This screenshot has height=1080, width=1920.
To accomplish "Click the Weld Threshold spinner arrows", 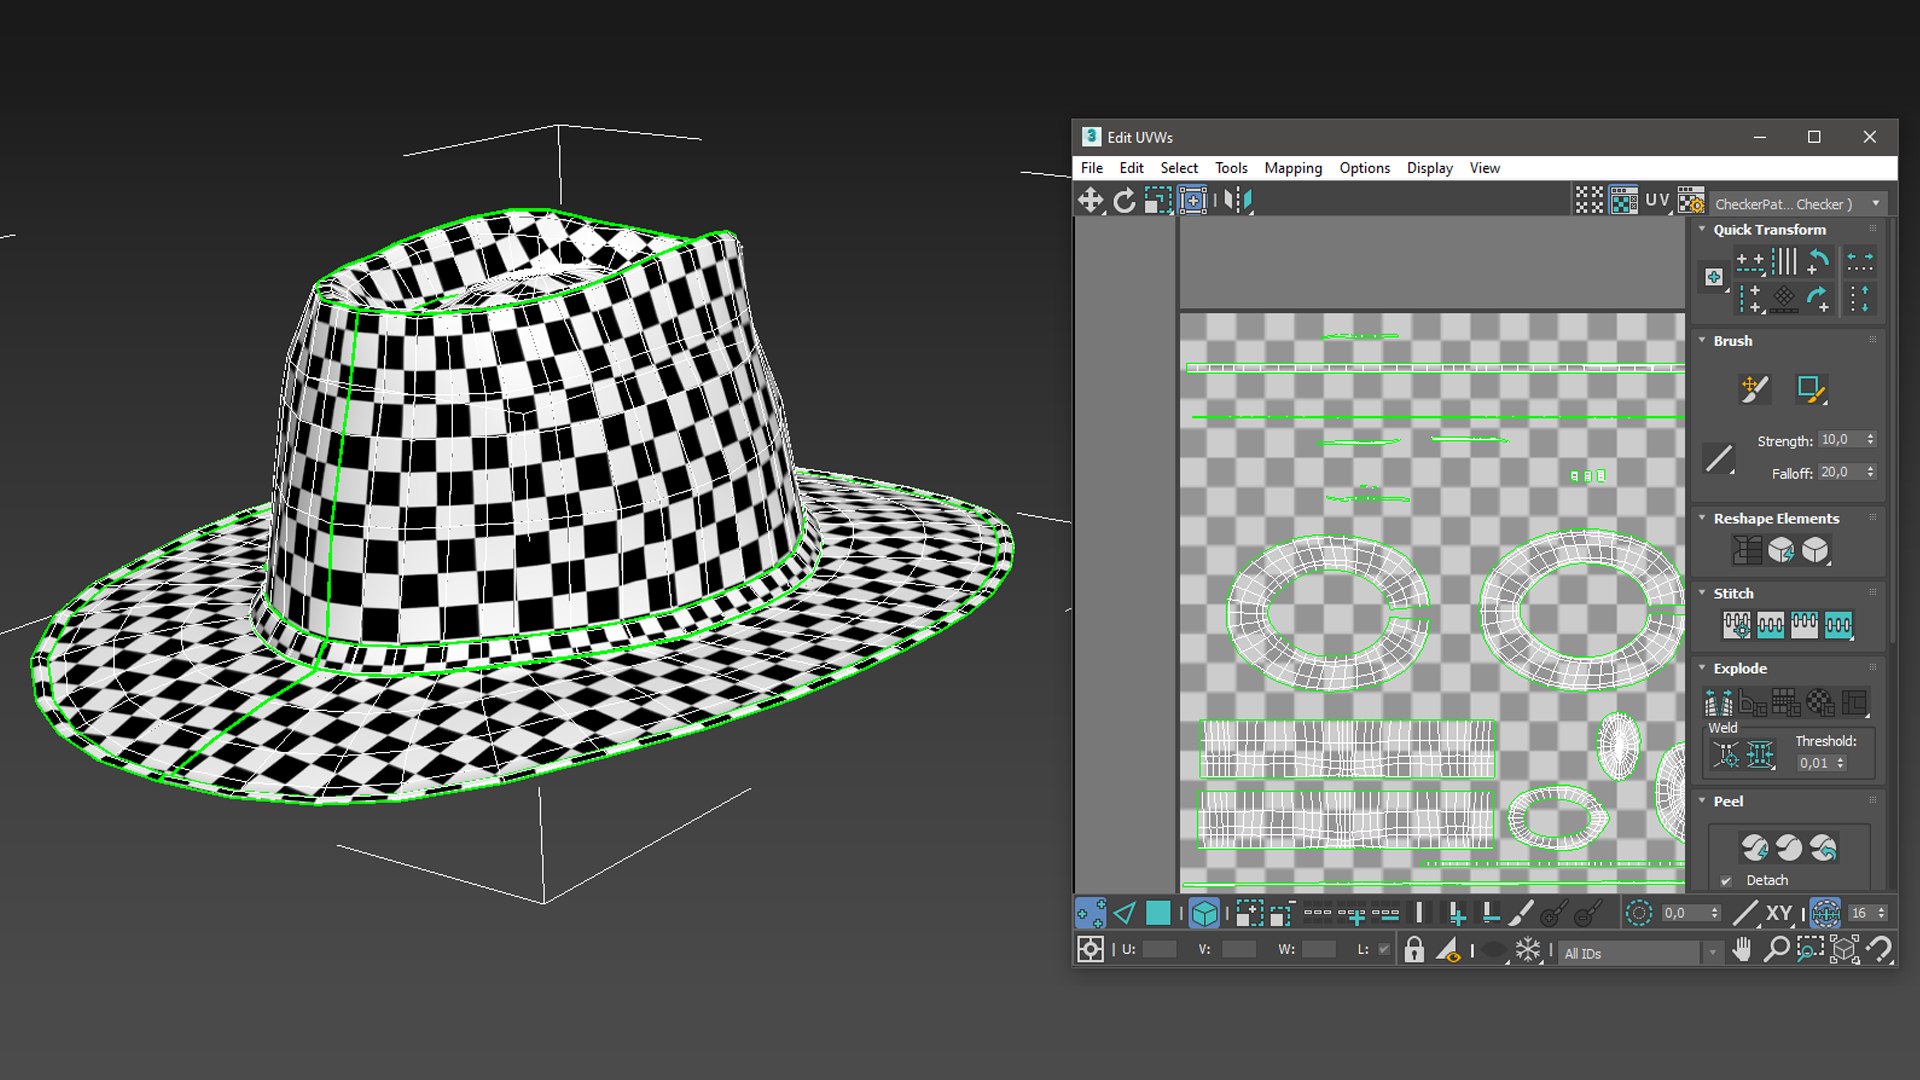I will tap(1840, 763).
